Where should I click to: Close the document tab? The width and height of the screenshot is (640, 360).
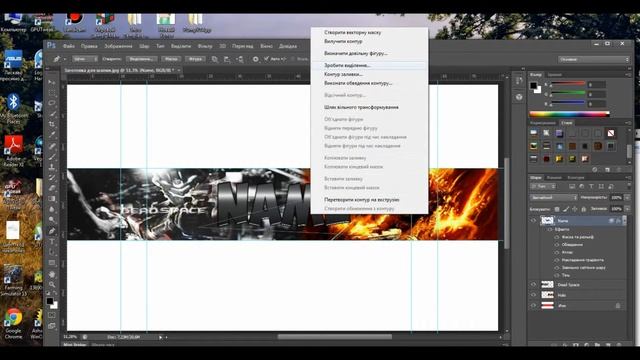coord(179,71)
